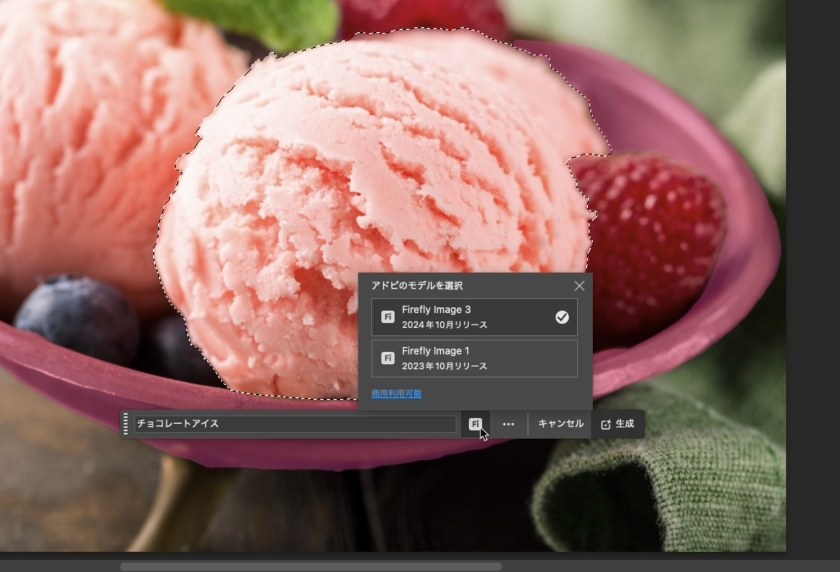Image resolution: width=840 pixels, height=572 pixels.
Task: Click the horizontal scrollbar at the bottom
Action: 311,566
